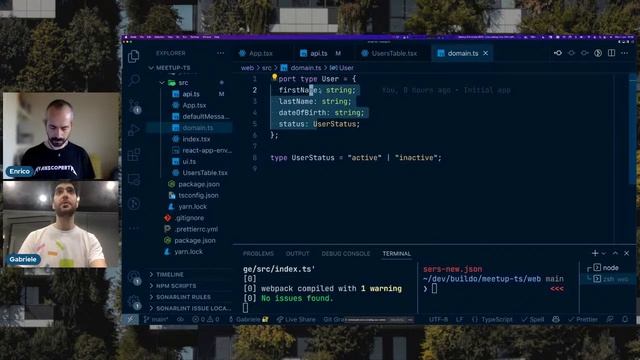The height and width of the screenshot is (360, 640).
Task: Open api.ts in file explorer
Action: pos(190,94)
